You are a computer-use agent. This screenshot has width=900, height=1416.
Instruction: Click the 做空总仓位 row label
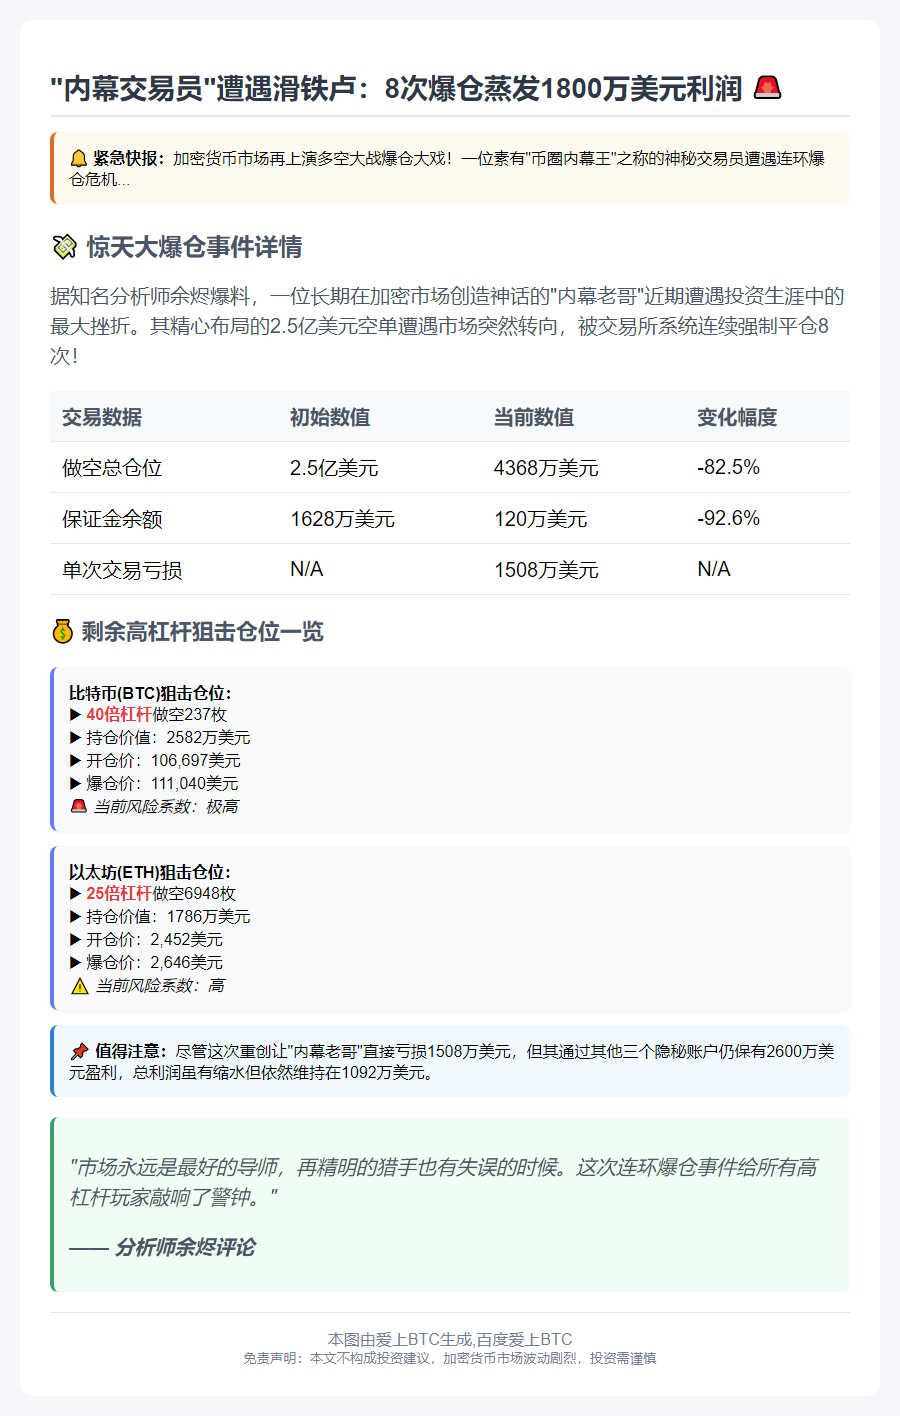pyautogui.click(x=112, y=468)
